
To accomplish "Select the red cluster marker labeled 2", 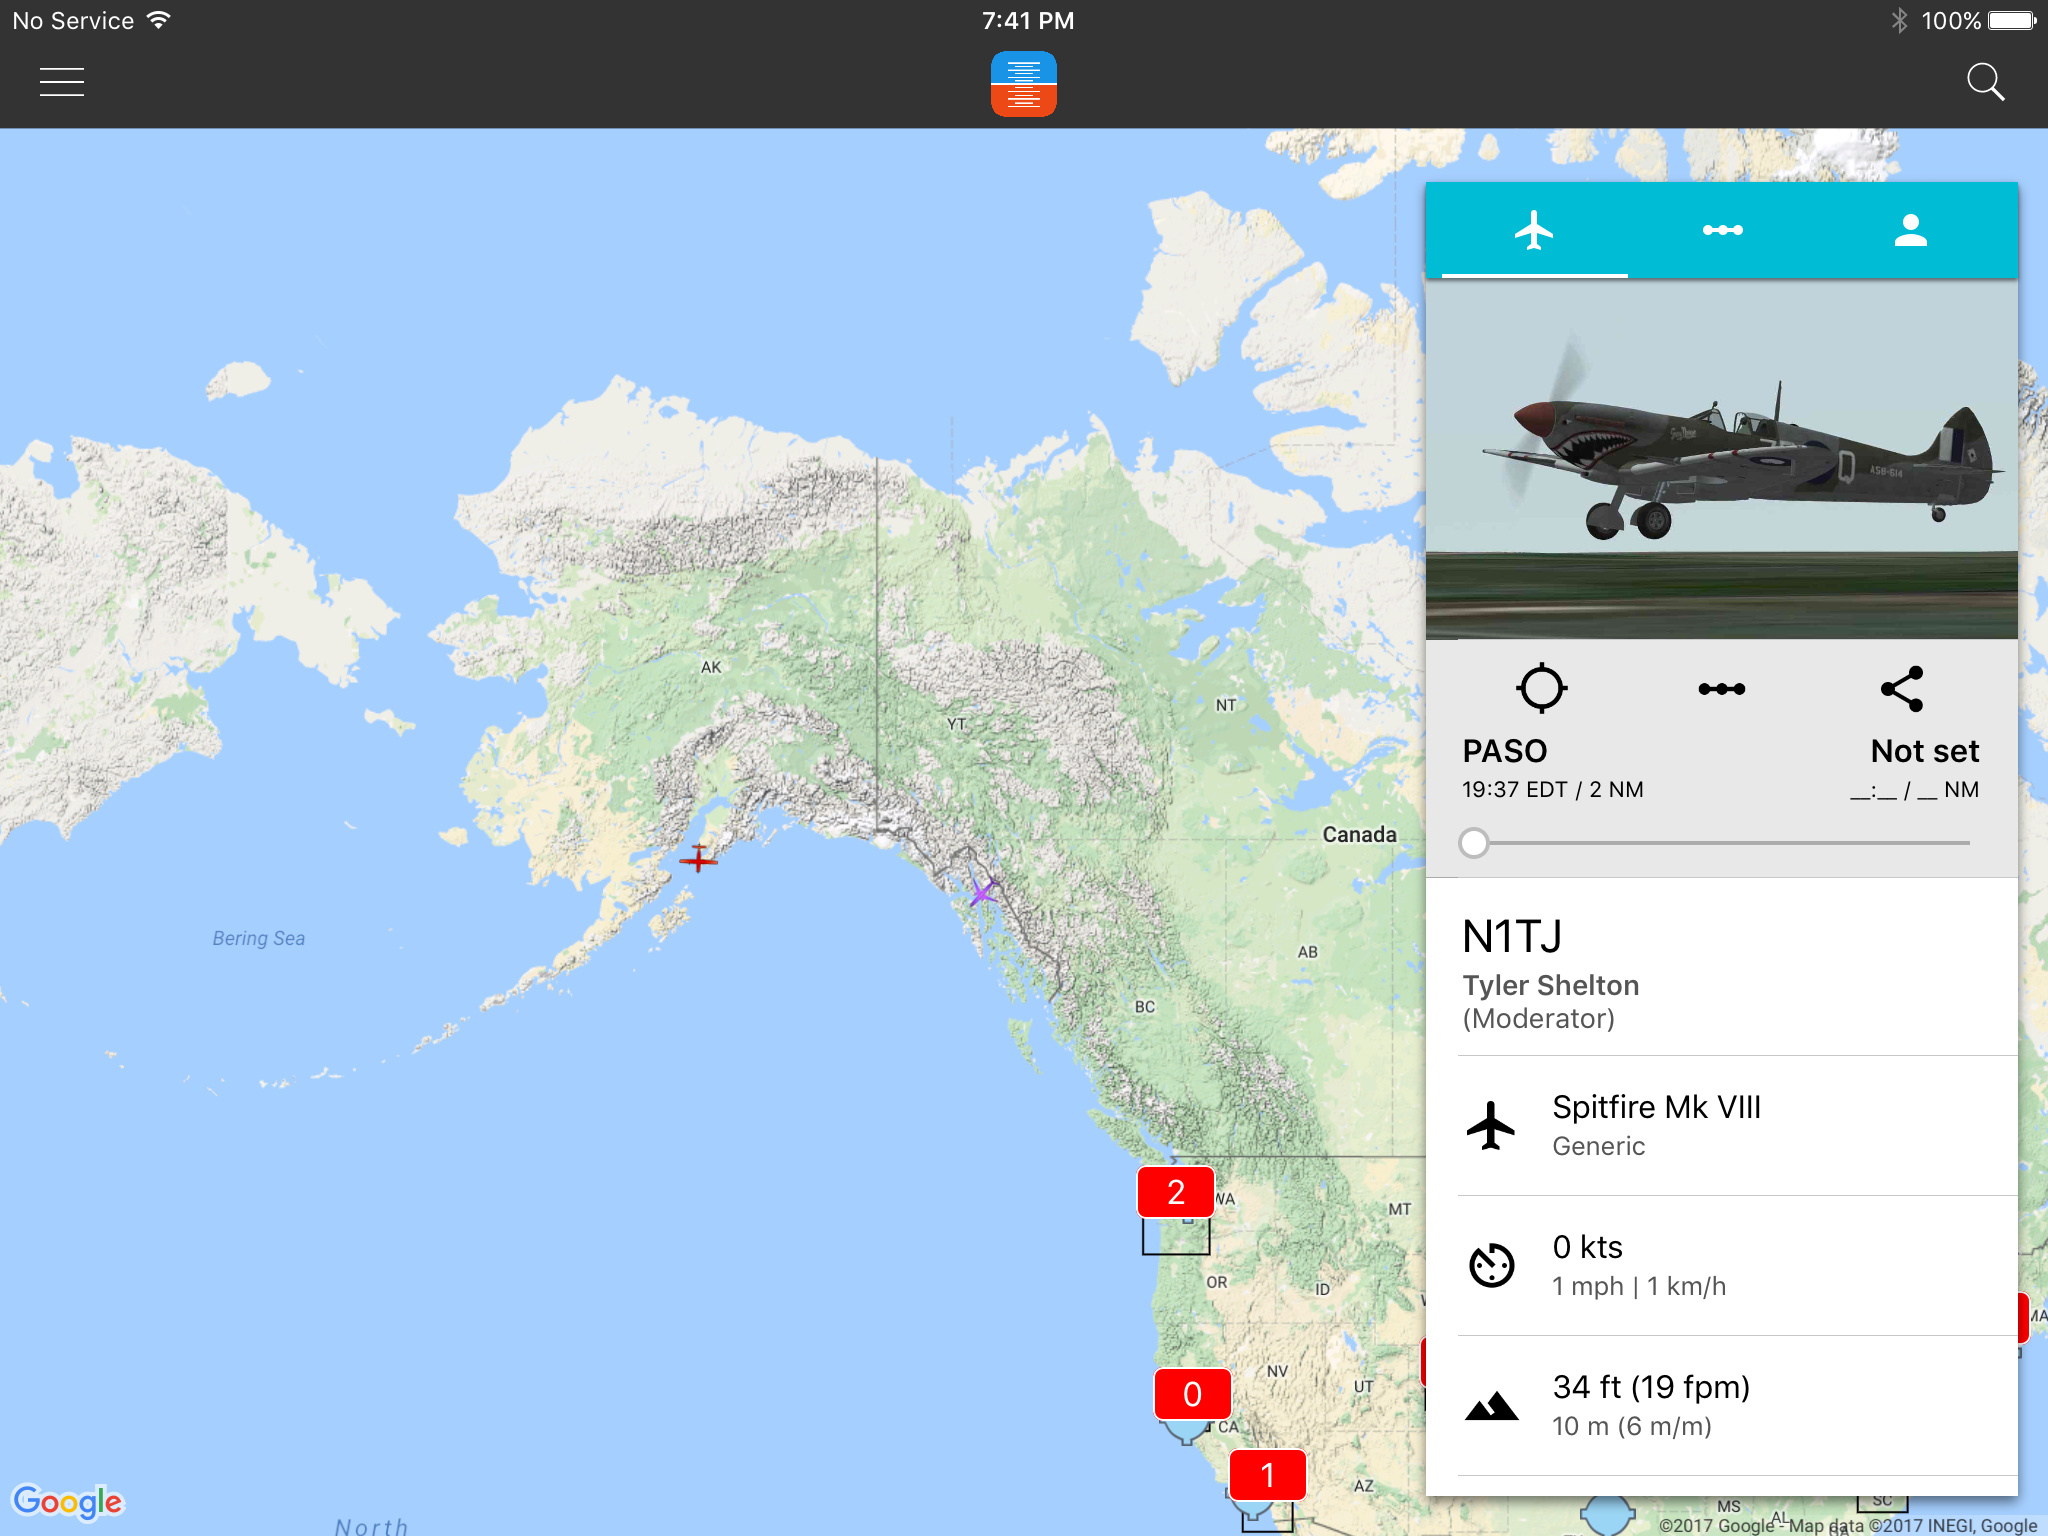I will click(1176, 1192).
